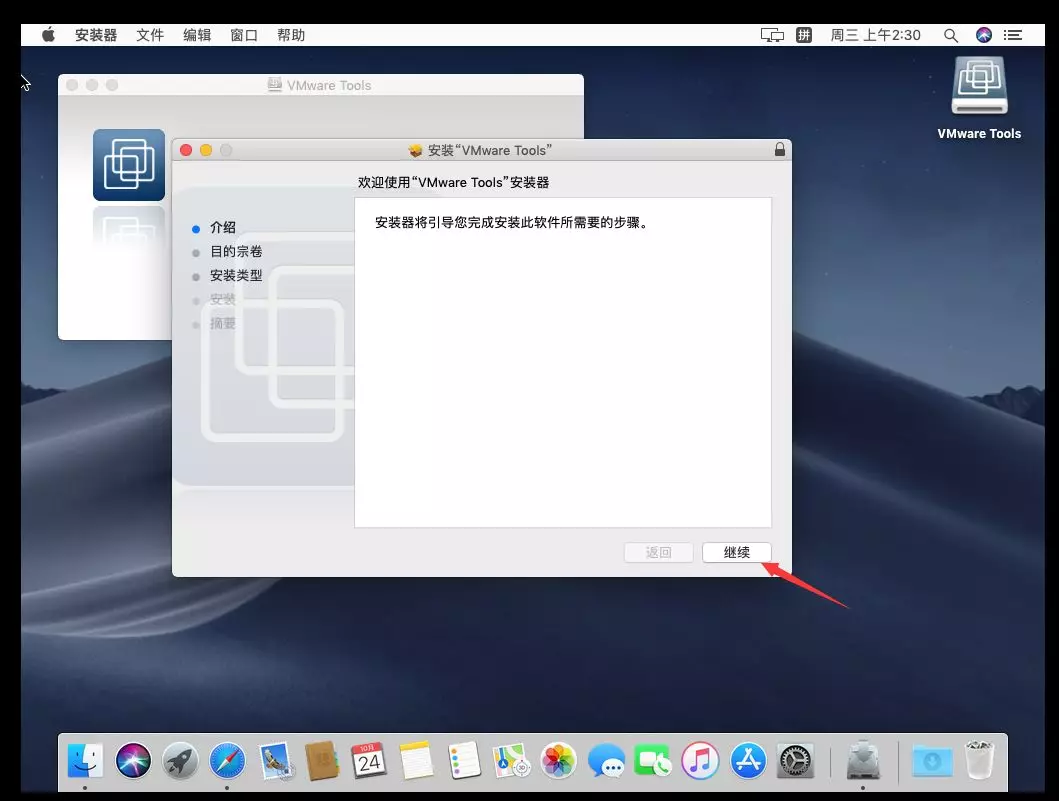Open Reminders in the Dock
Screen dimensions: 1059x801
tap(465, 760)
